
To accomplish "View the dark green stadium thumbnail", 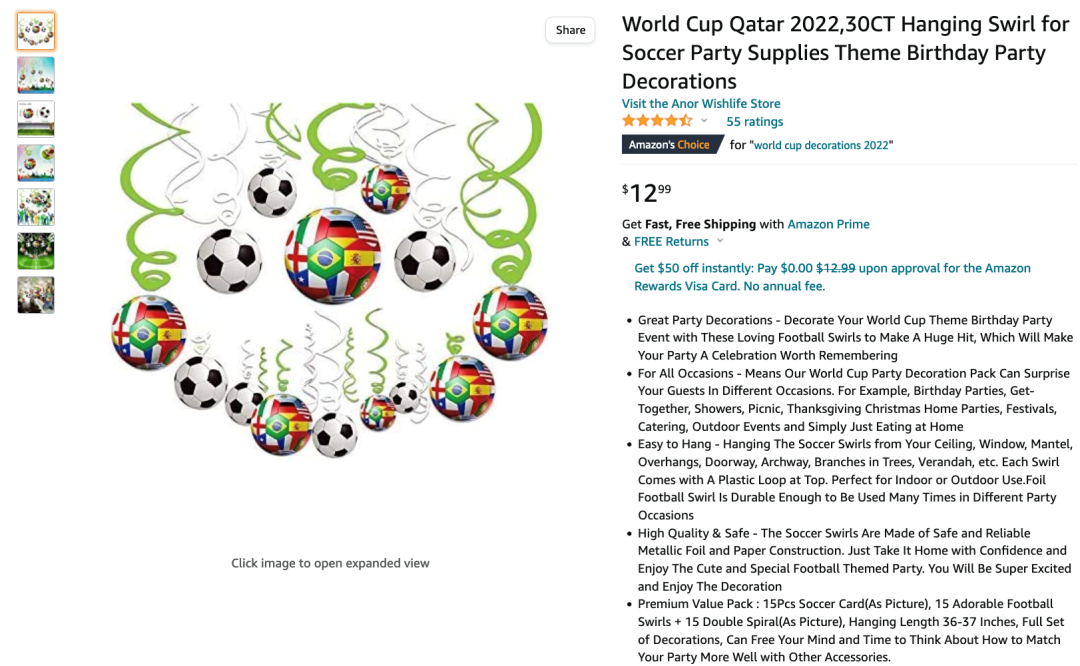I will (36, 251).
